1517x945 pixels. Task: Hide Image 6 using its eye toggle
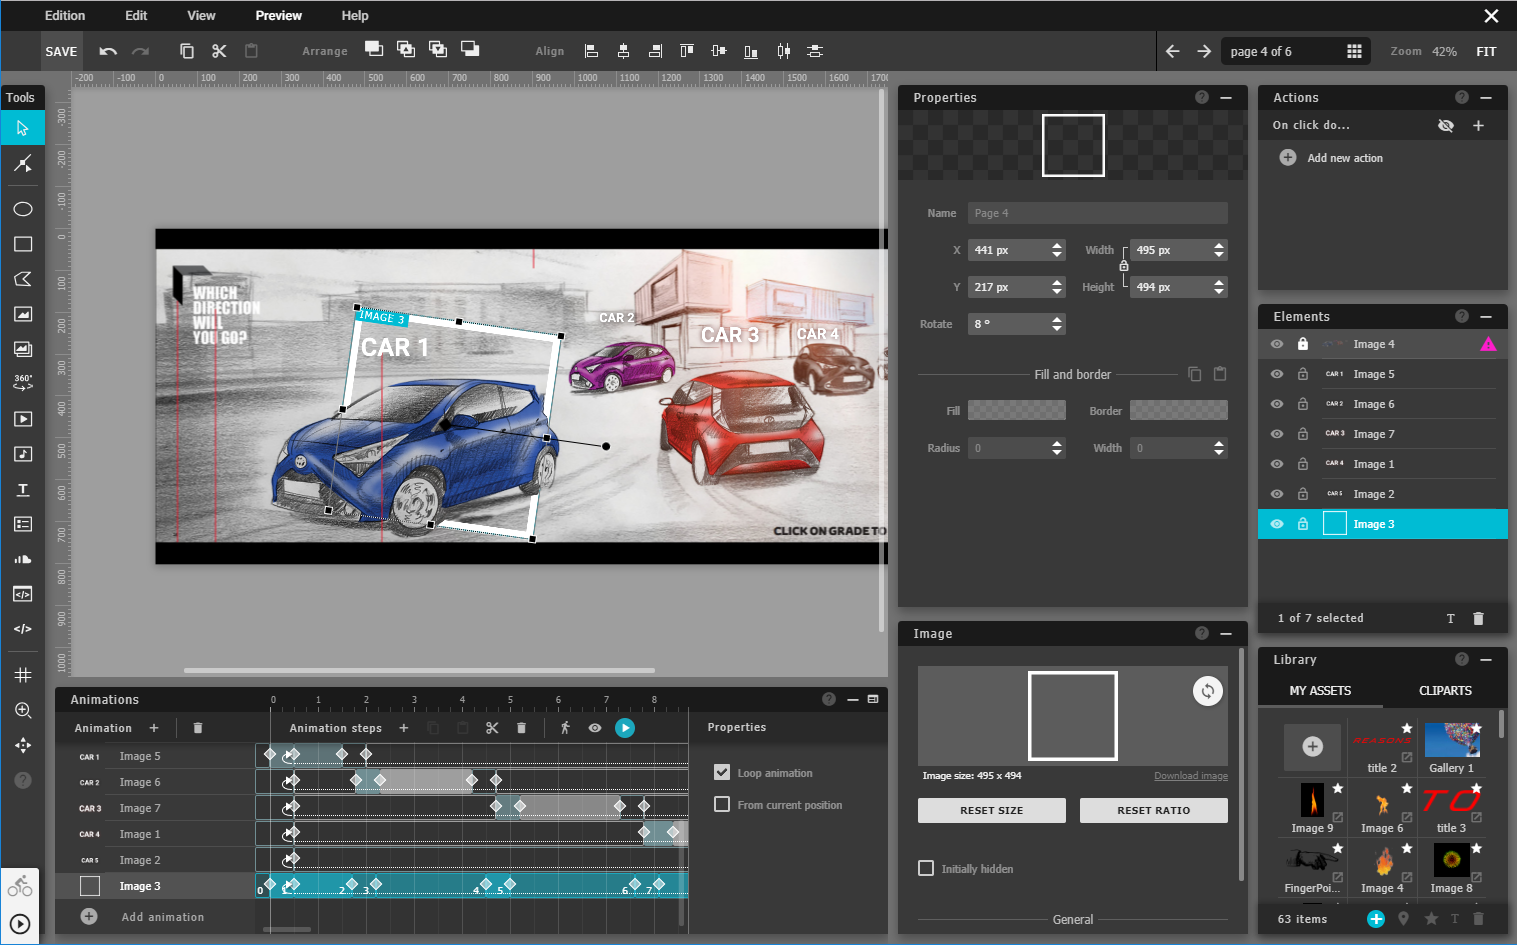1277,403
